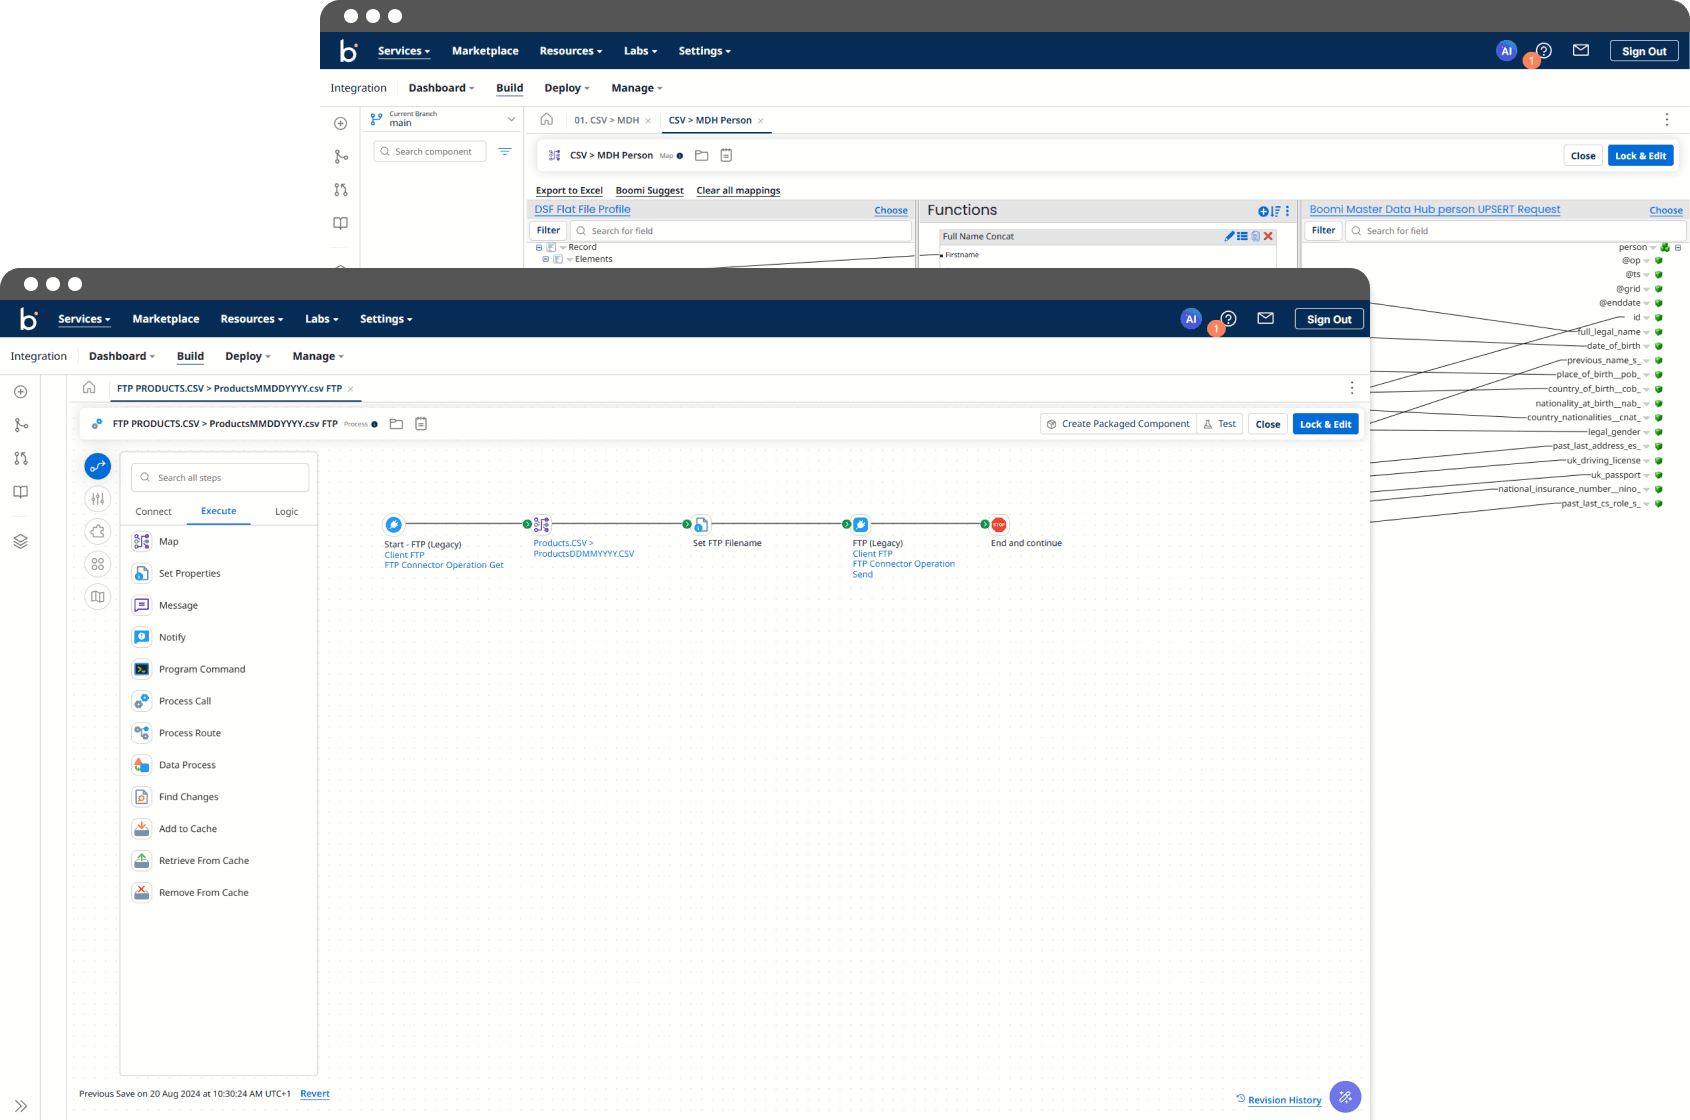Click the Find Changes step icon
Screen dimensions: 1690x1120
tap(142, 797)
